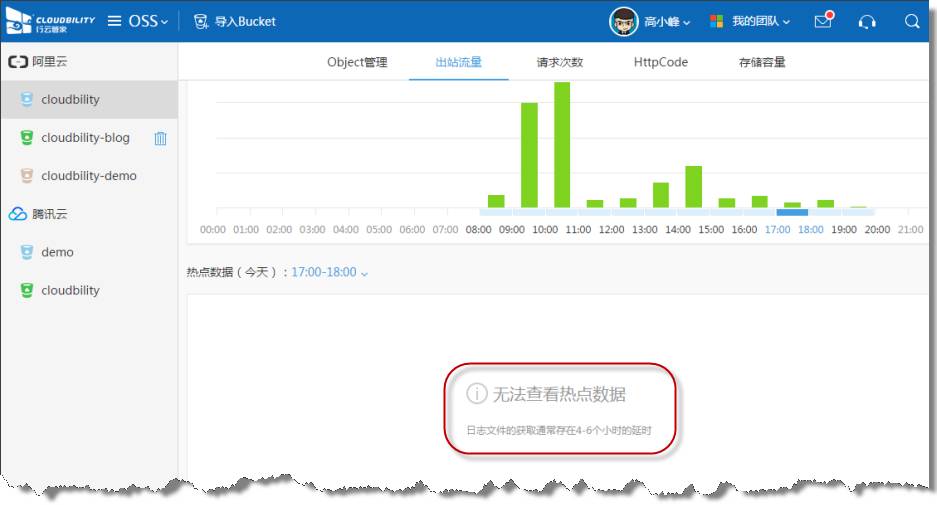Select the highlighted 17:00 timeline segment

[x=792, y=212]
